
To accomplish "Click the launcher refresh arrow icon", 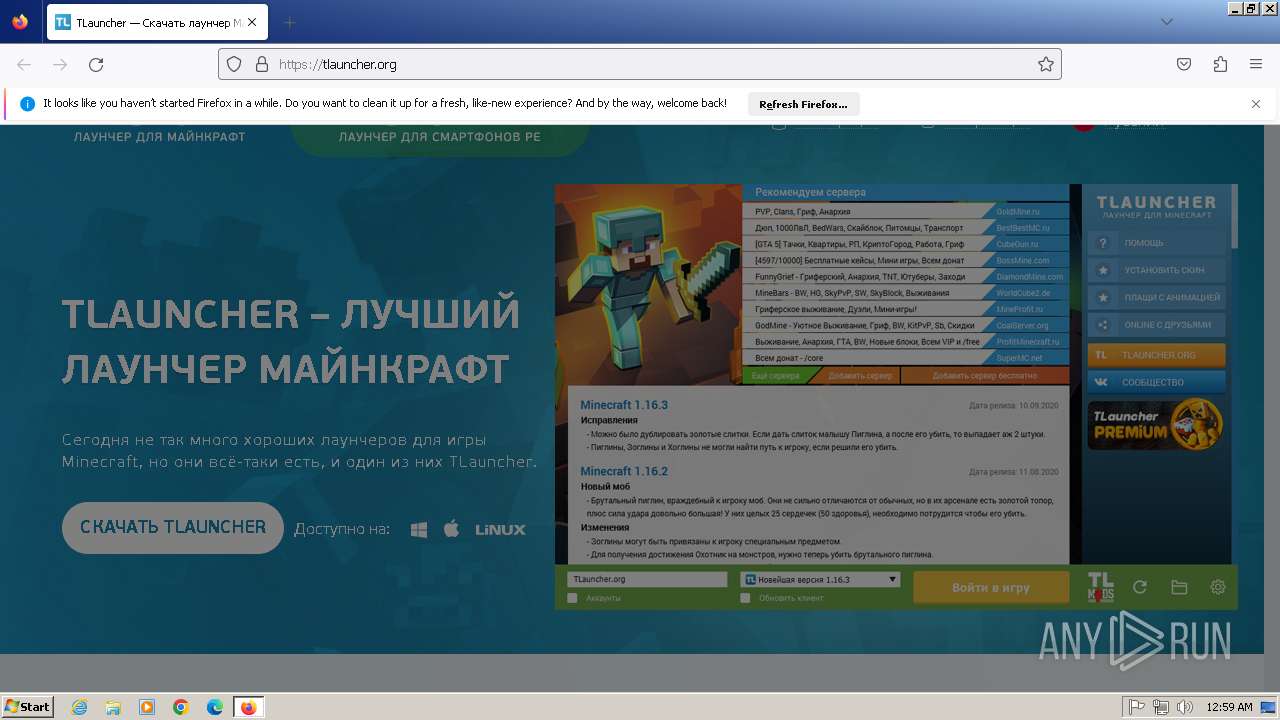I will click(1139, 588).
